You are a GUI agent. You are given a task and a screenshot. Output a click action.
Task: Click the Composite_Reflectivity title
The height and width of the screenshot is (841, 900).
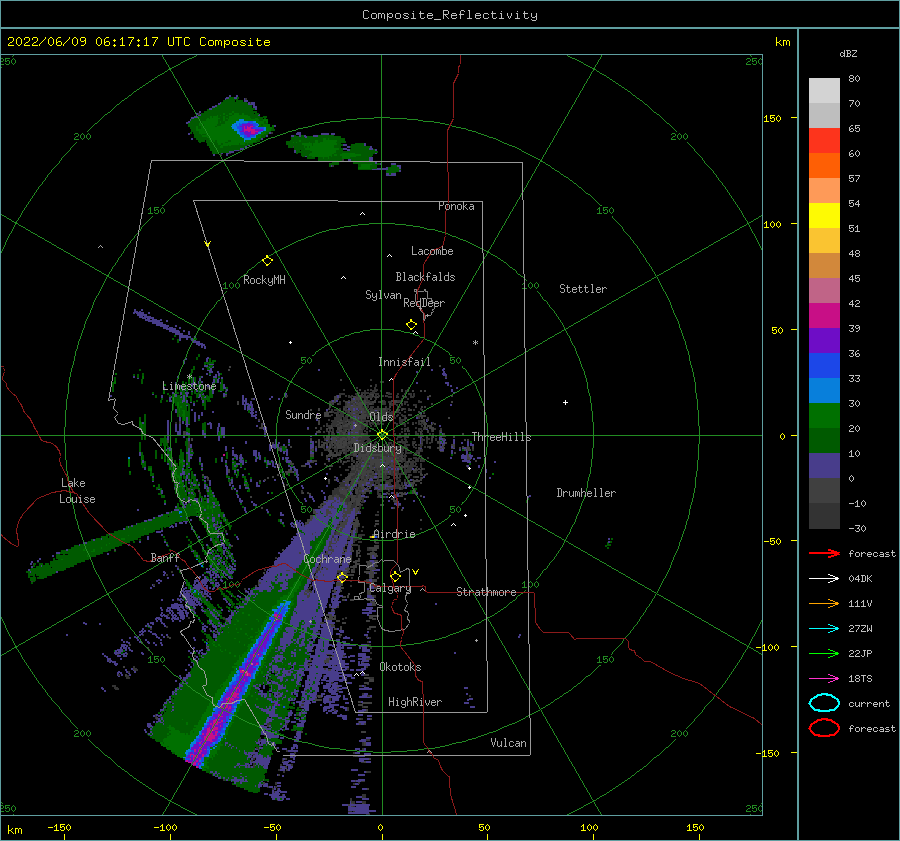click(x=450, y=15)
